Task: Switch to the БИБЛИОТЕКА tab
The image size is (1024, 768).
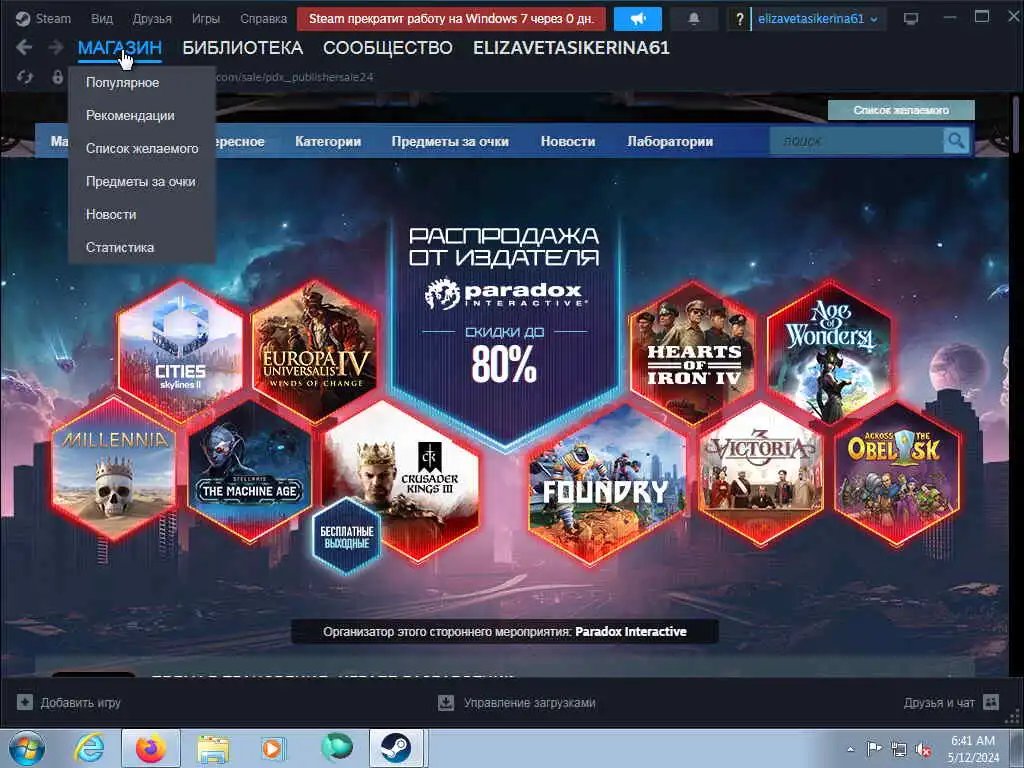Action: [x=242, y=48]
